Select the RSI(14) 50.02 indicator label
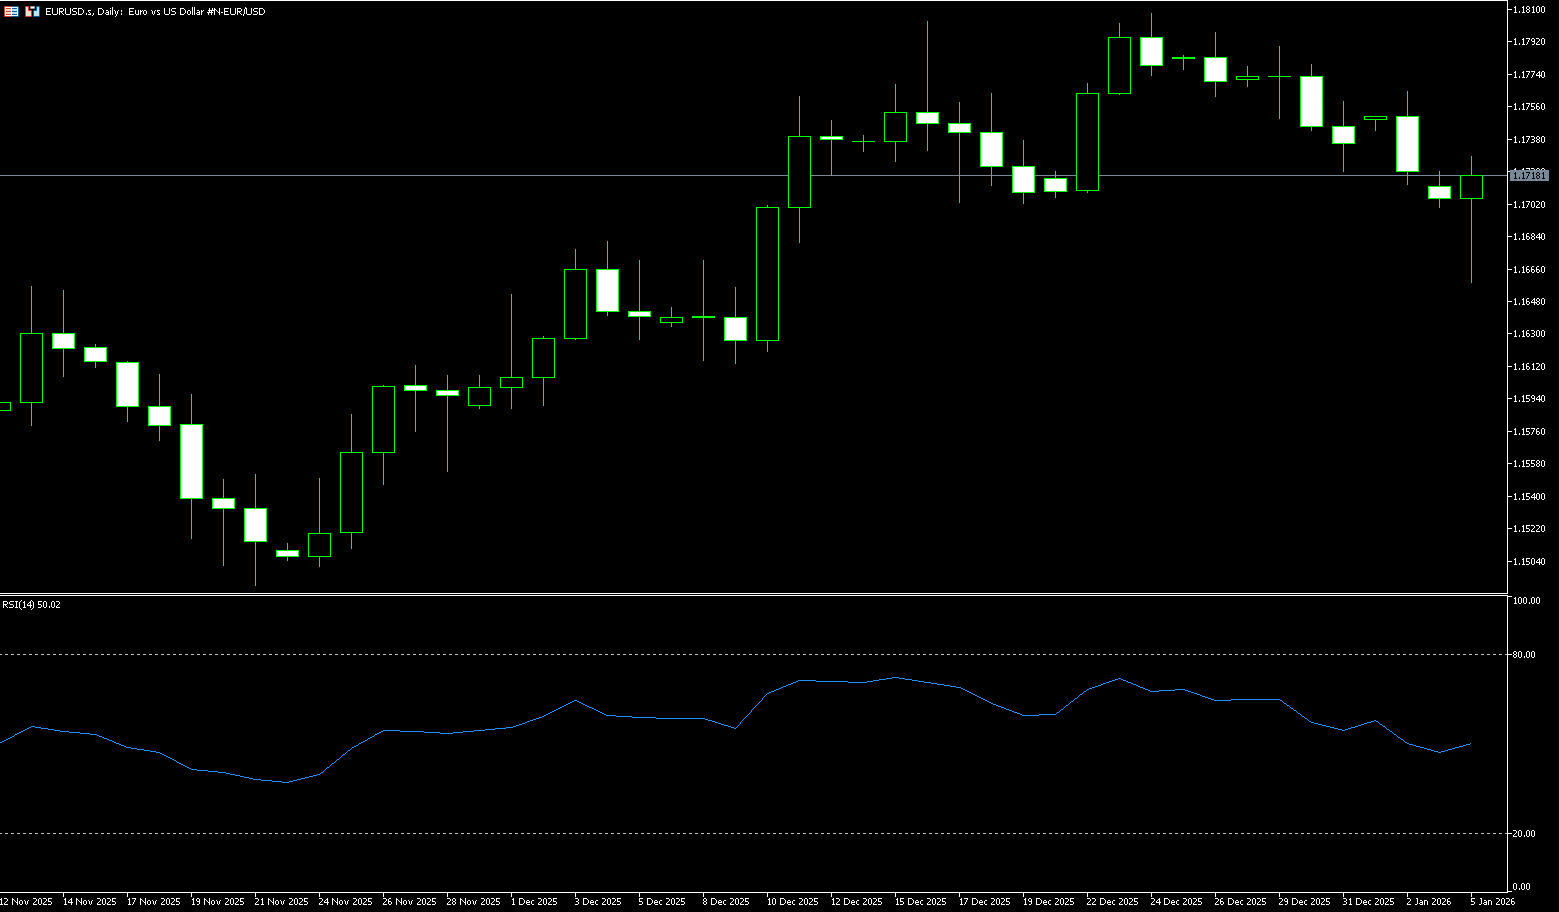 (31, 605)
